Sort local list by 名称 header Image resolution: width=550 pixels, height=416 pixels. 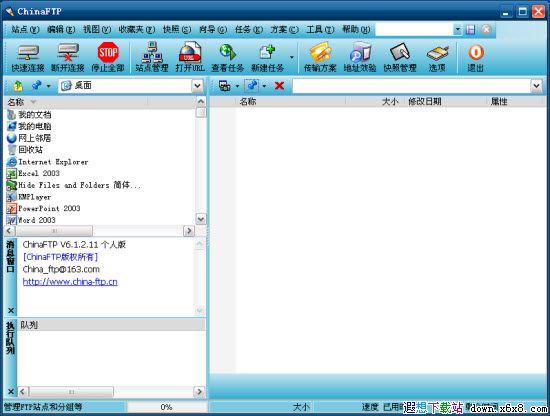(76, 102)
